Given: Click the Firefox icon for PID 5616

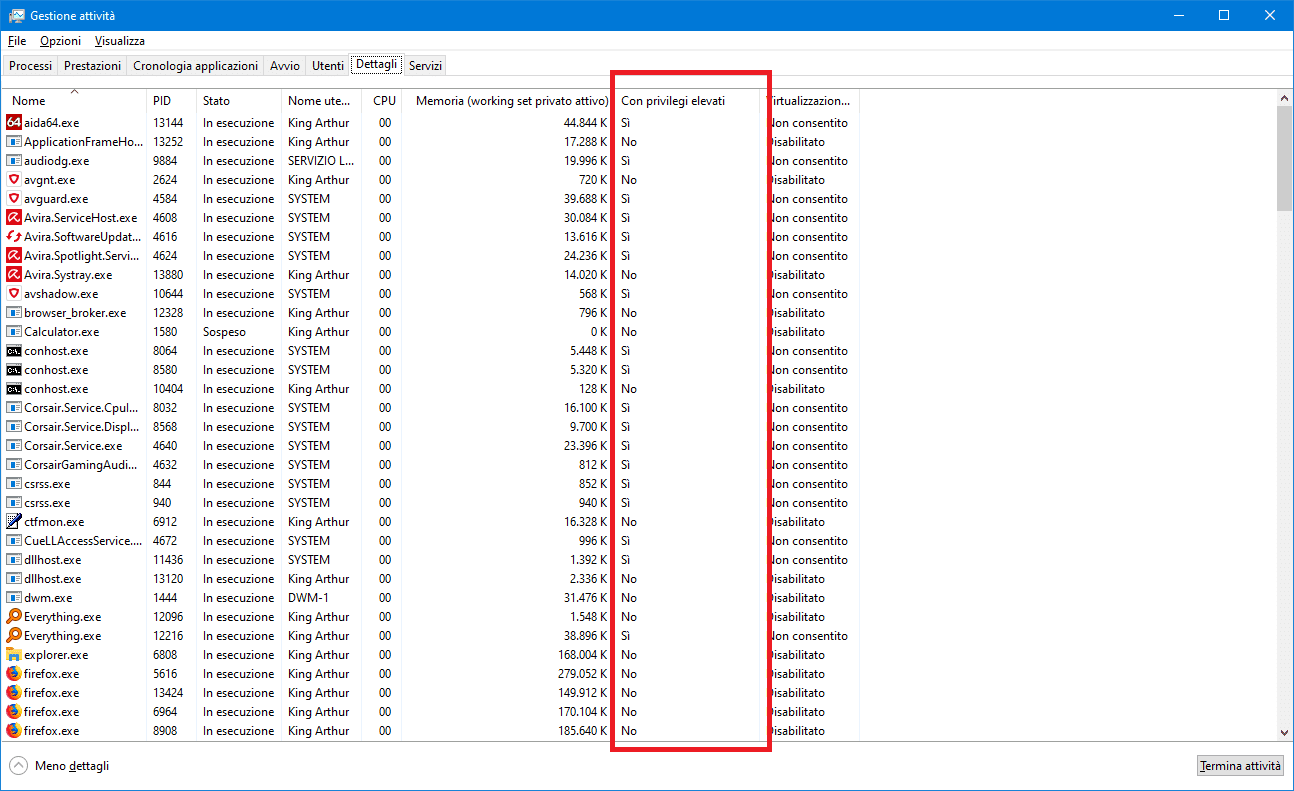Looking at the screenshot, I should point(14,674).
